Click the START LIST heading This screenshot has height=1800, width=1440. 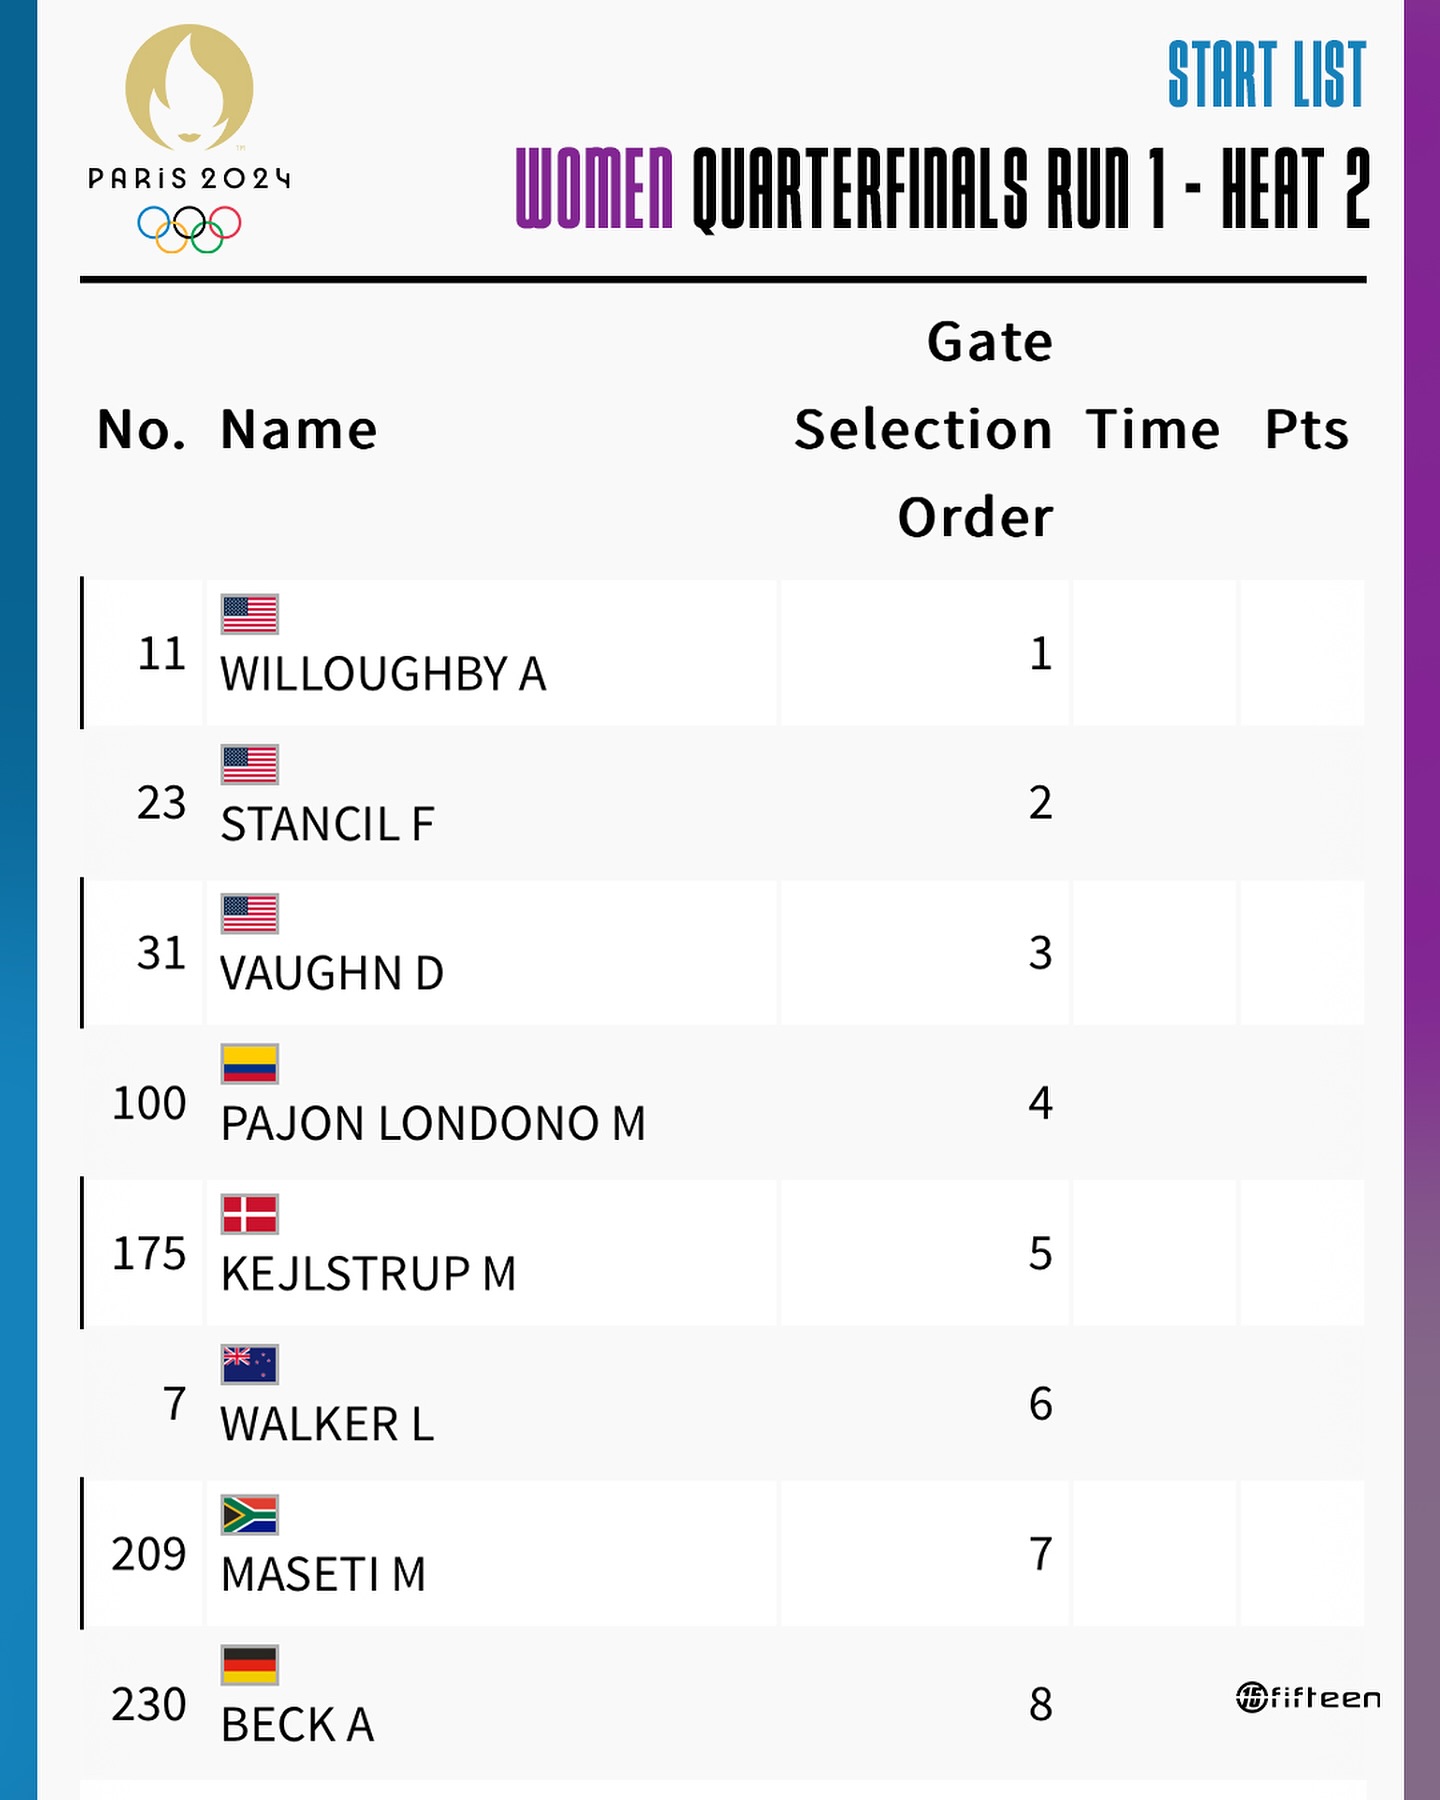click(1267, 75)
